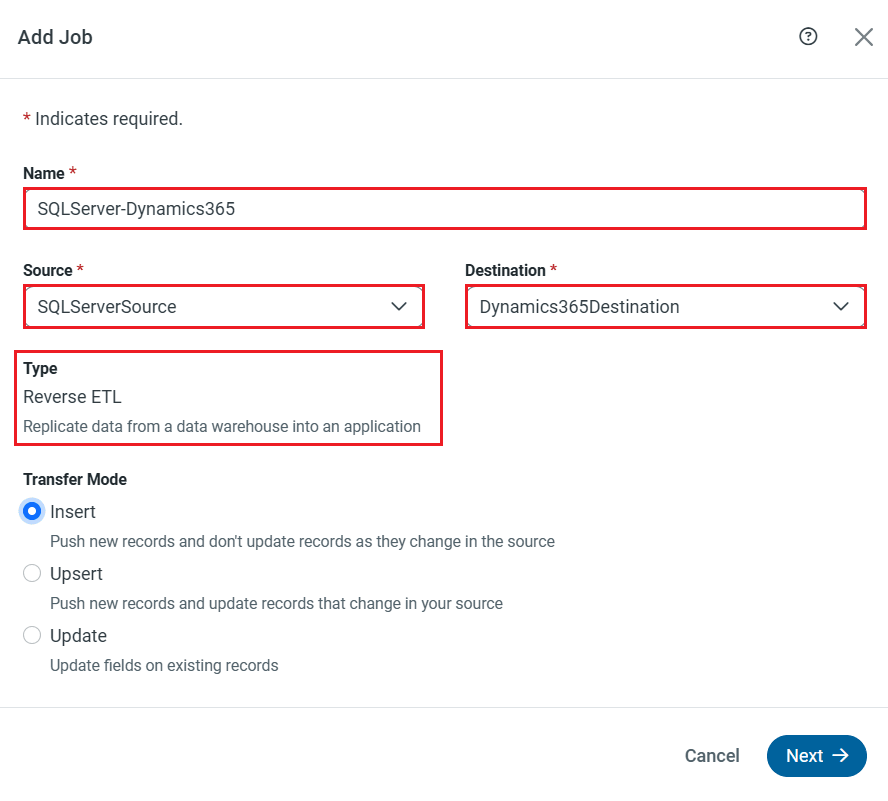Close the Add Job dialog
The height and width of the screenshot is (801, 888).
[864, 37]
